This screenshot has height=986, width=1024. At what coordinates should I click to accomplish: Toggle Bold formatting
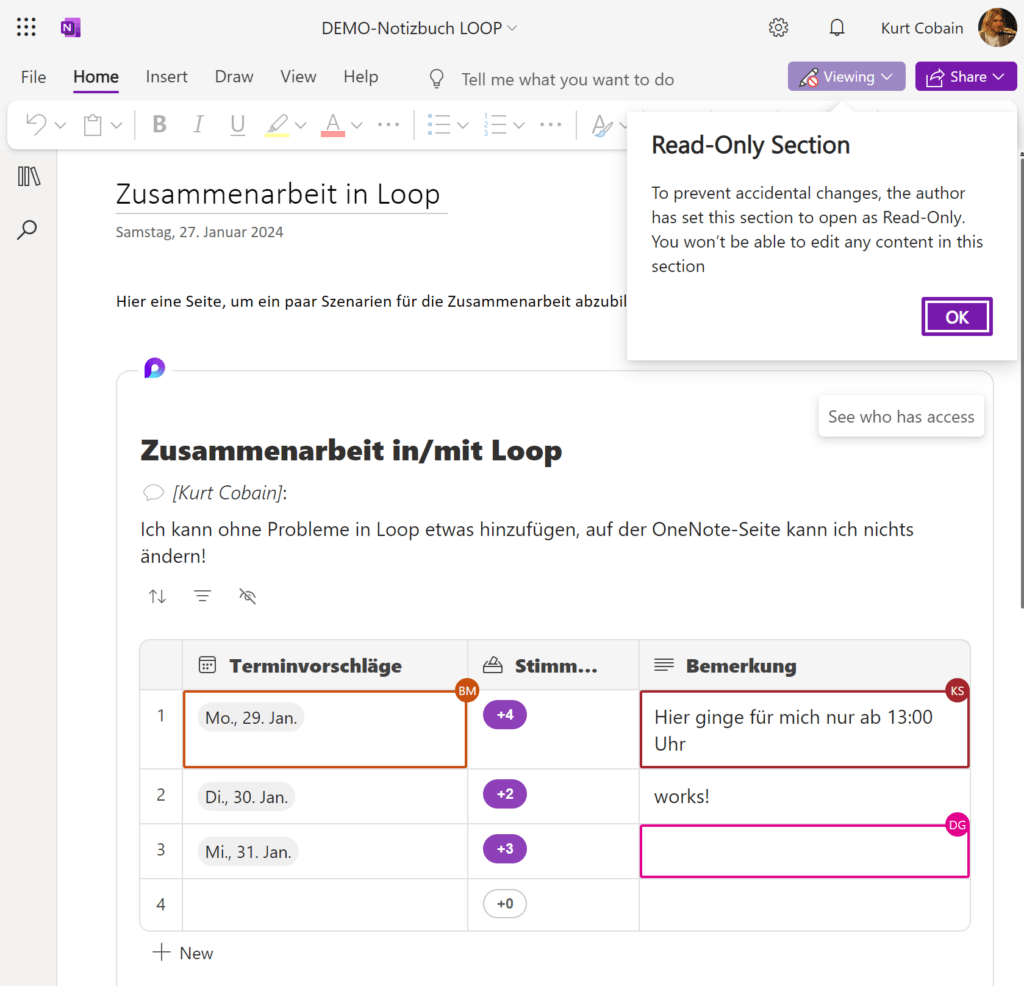(x=159, y=124)
